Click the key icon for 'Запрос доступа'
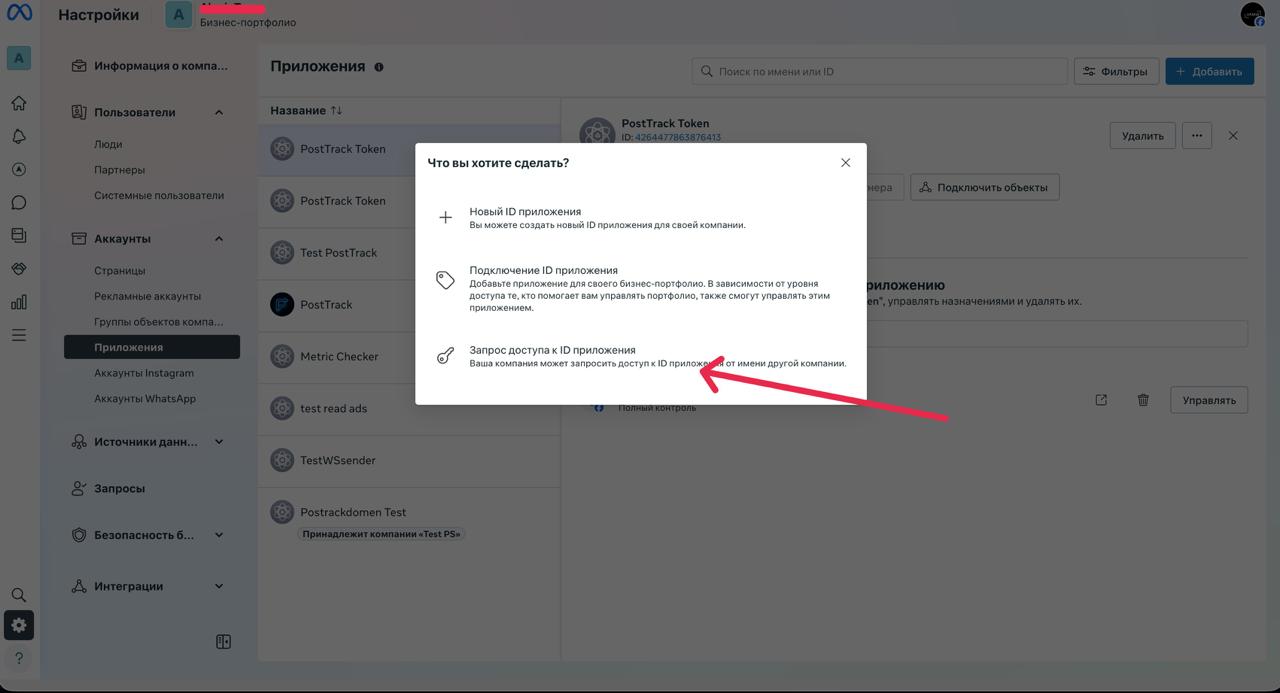The width and height of the screenshot is (1280, 693). click(446, 357)
